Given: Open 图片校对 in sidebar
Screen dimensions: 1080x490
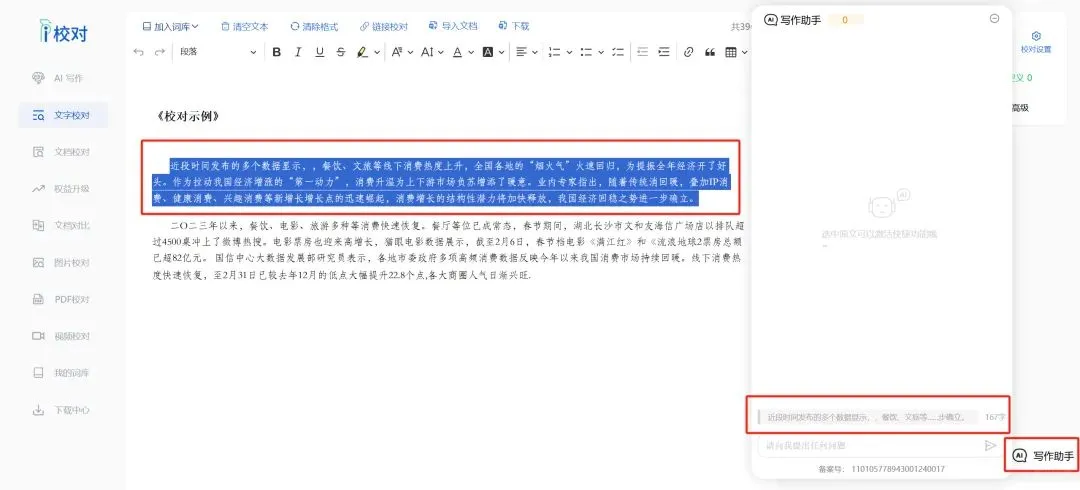Looking at the screenshot, I should click(x=62, y=263).
